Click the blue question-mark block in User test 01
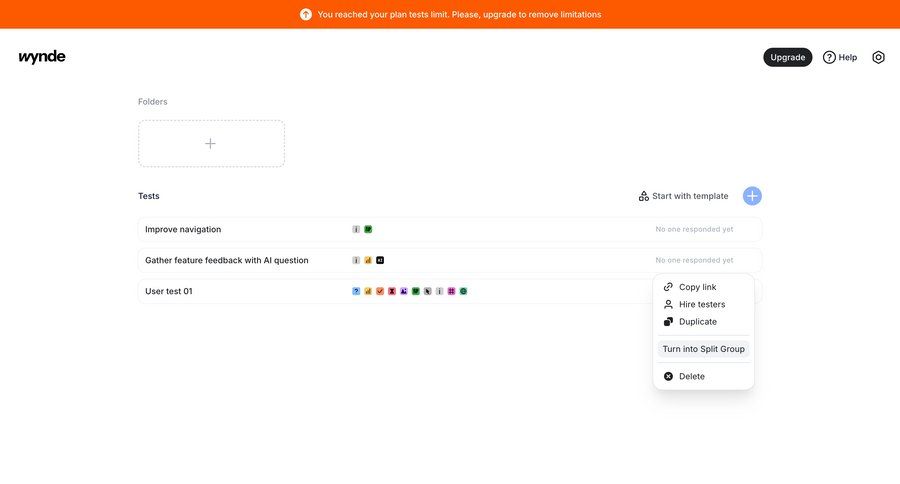 [356, 291]
